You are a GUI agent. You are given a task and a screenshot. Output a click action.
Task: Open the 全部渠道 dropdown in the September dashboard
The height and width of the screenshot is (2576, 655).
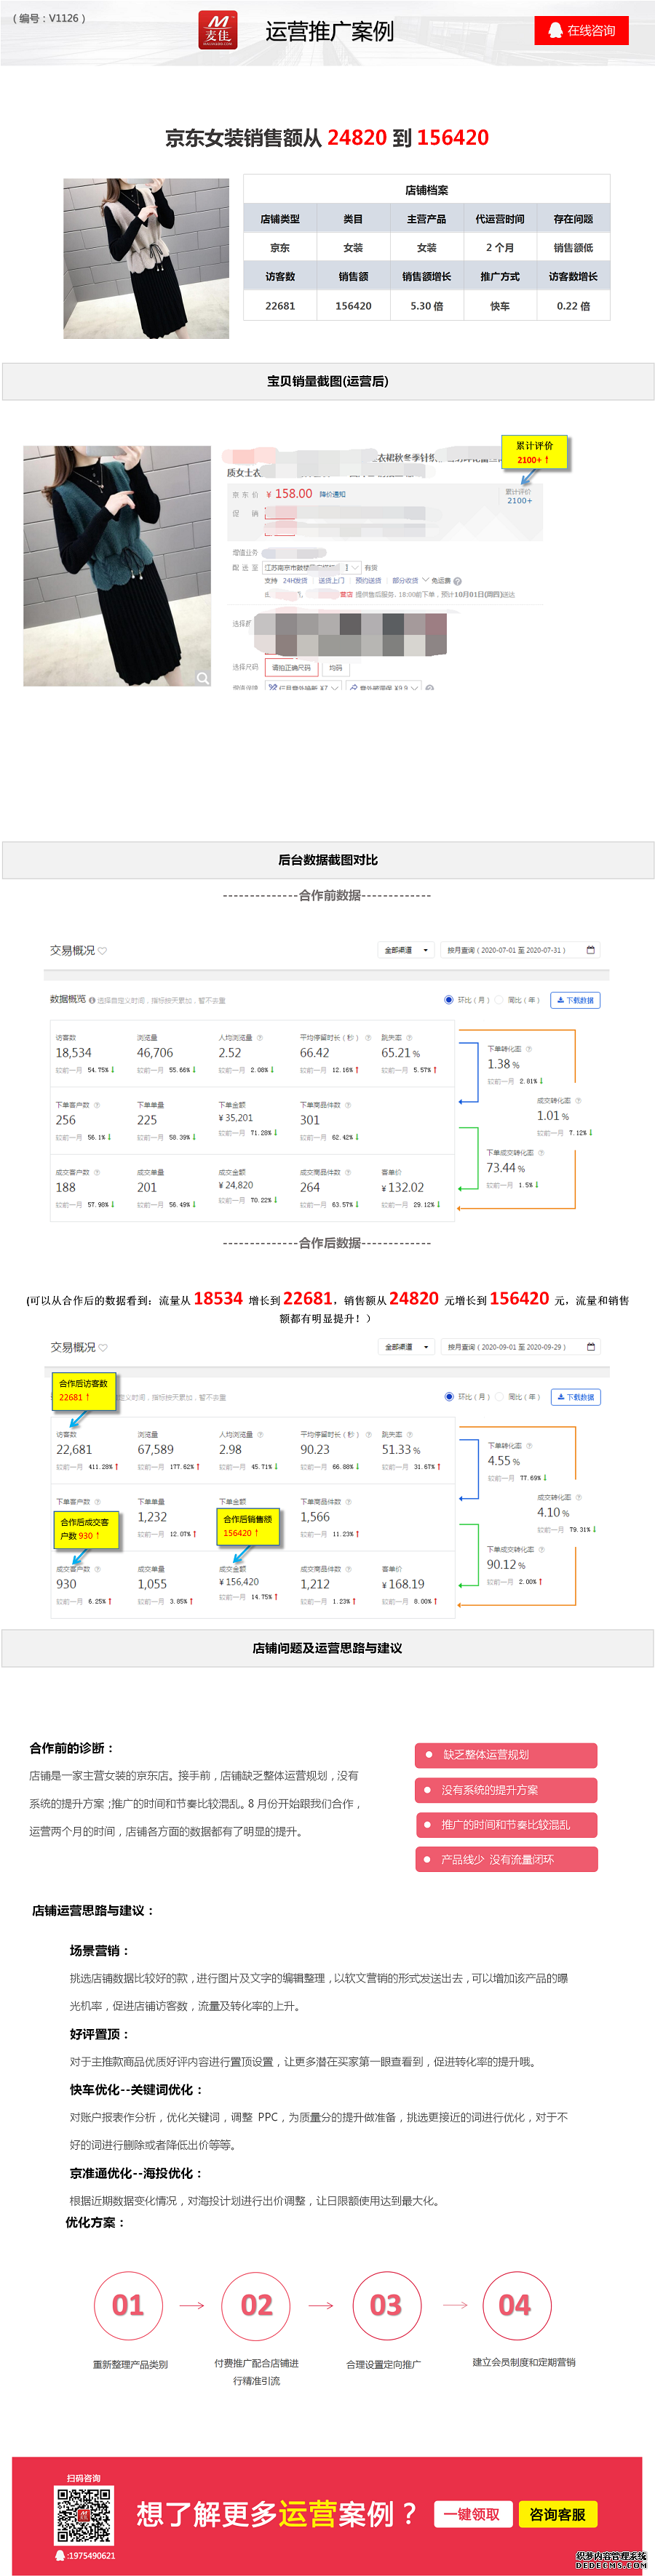coord(406,1347)
